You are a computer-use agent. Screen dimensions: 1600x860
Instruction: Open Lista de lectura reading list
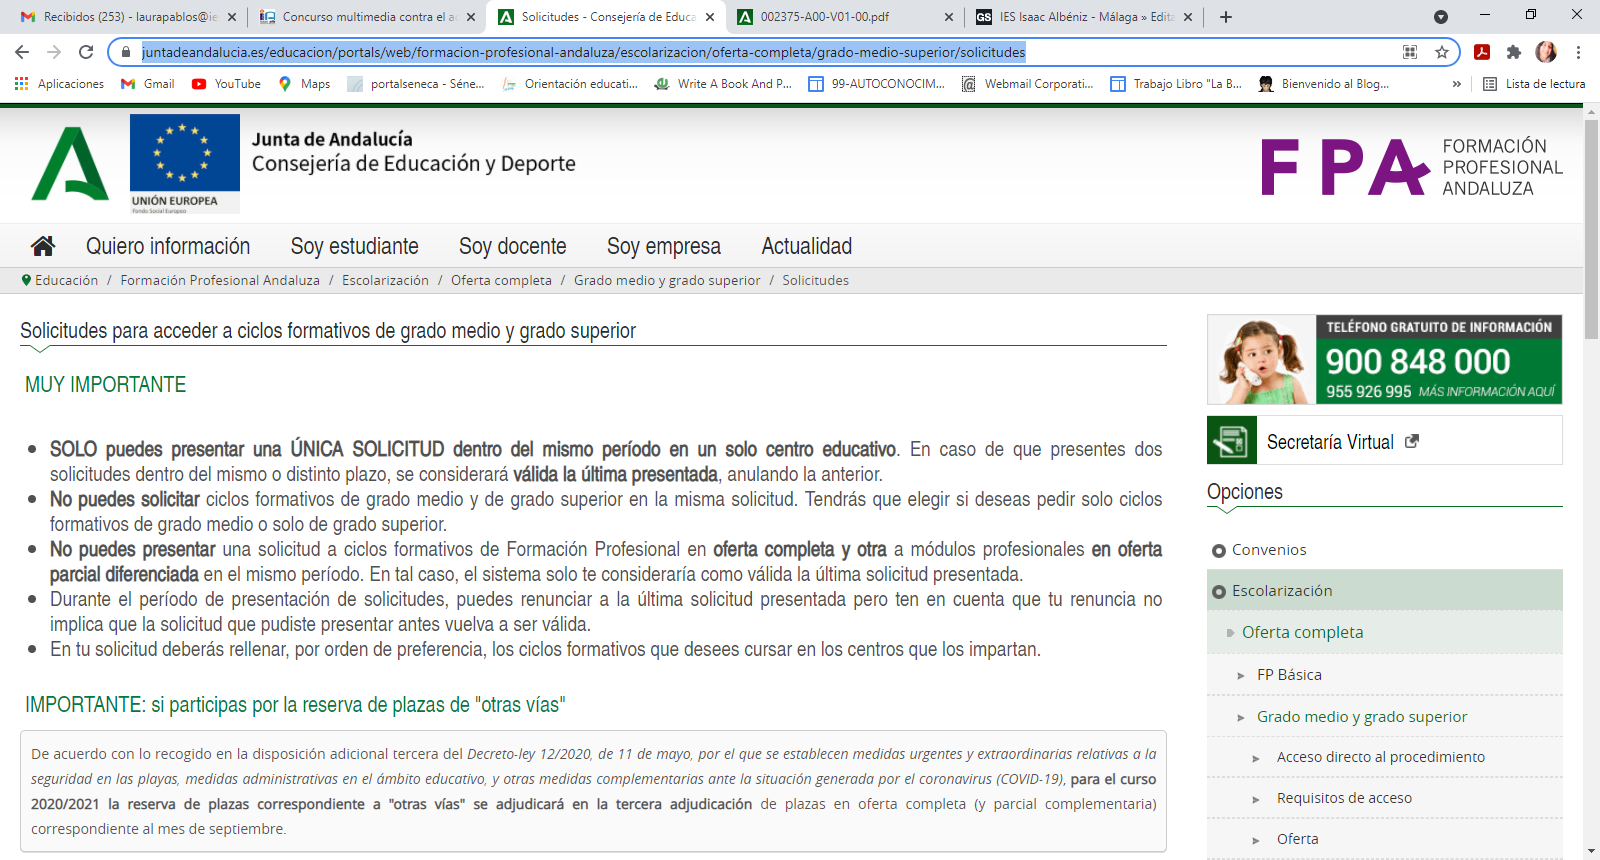coord(1534,84)
